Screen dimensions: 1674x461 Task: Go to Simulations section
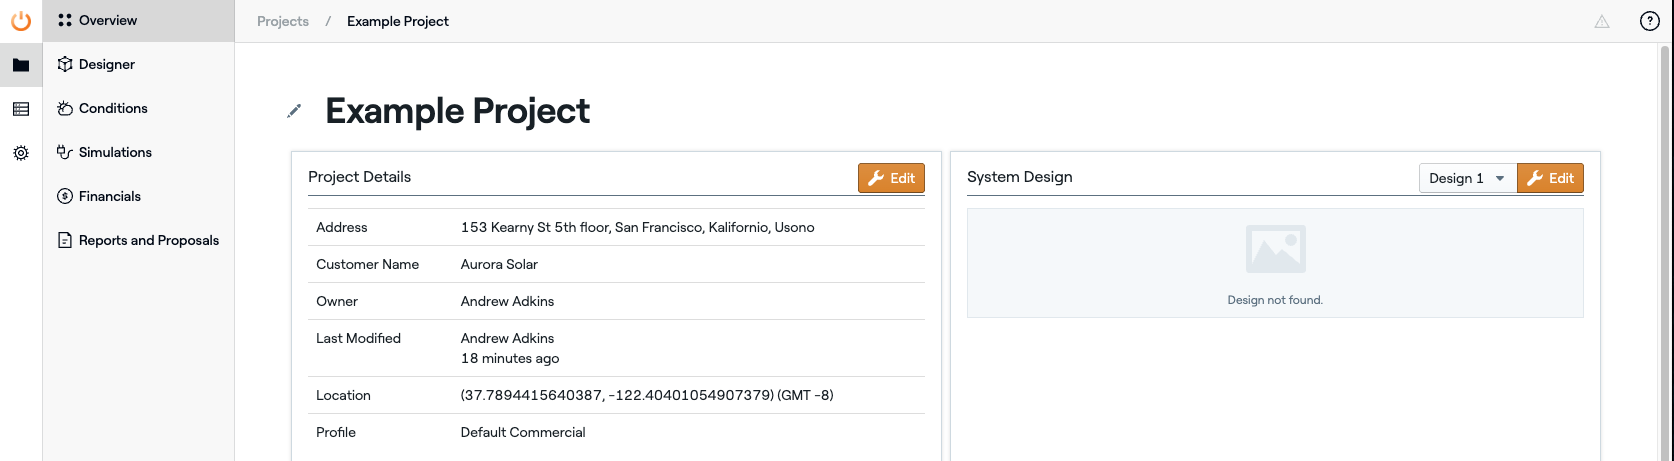click(x=115, y=152)
